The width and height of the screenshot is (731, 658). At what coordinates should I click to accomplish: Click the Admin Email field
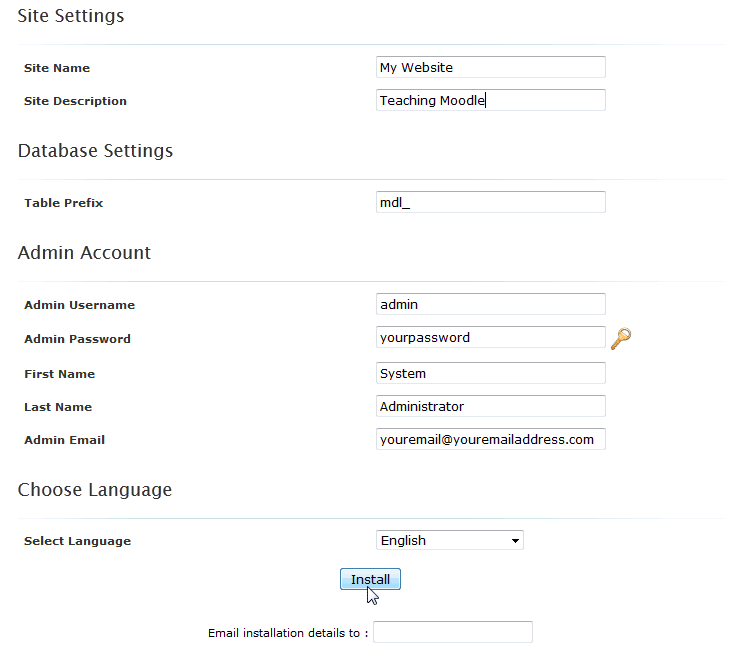(490, 439)
